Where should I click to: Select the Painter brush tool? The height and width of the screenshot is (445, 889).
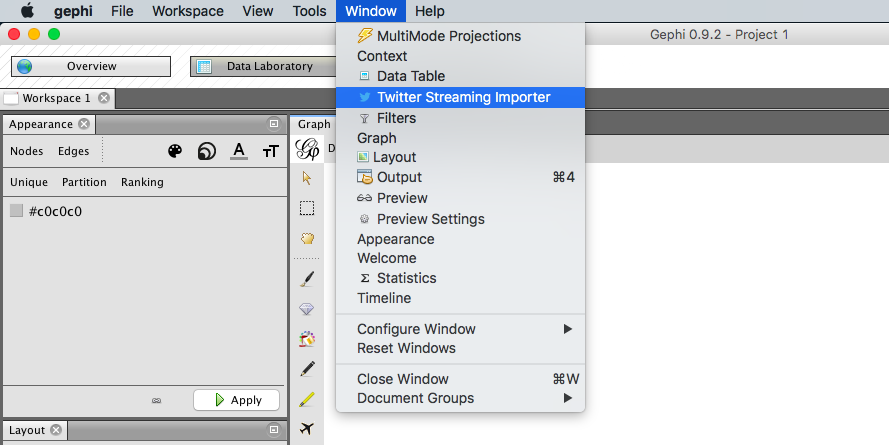point(307,279)
